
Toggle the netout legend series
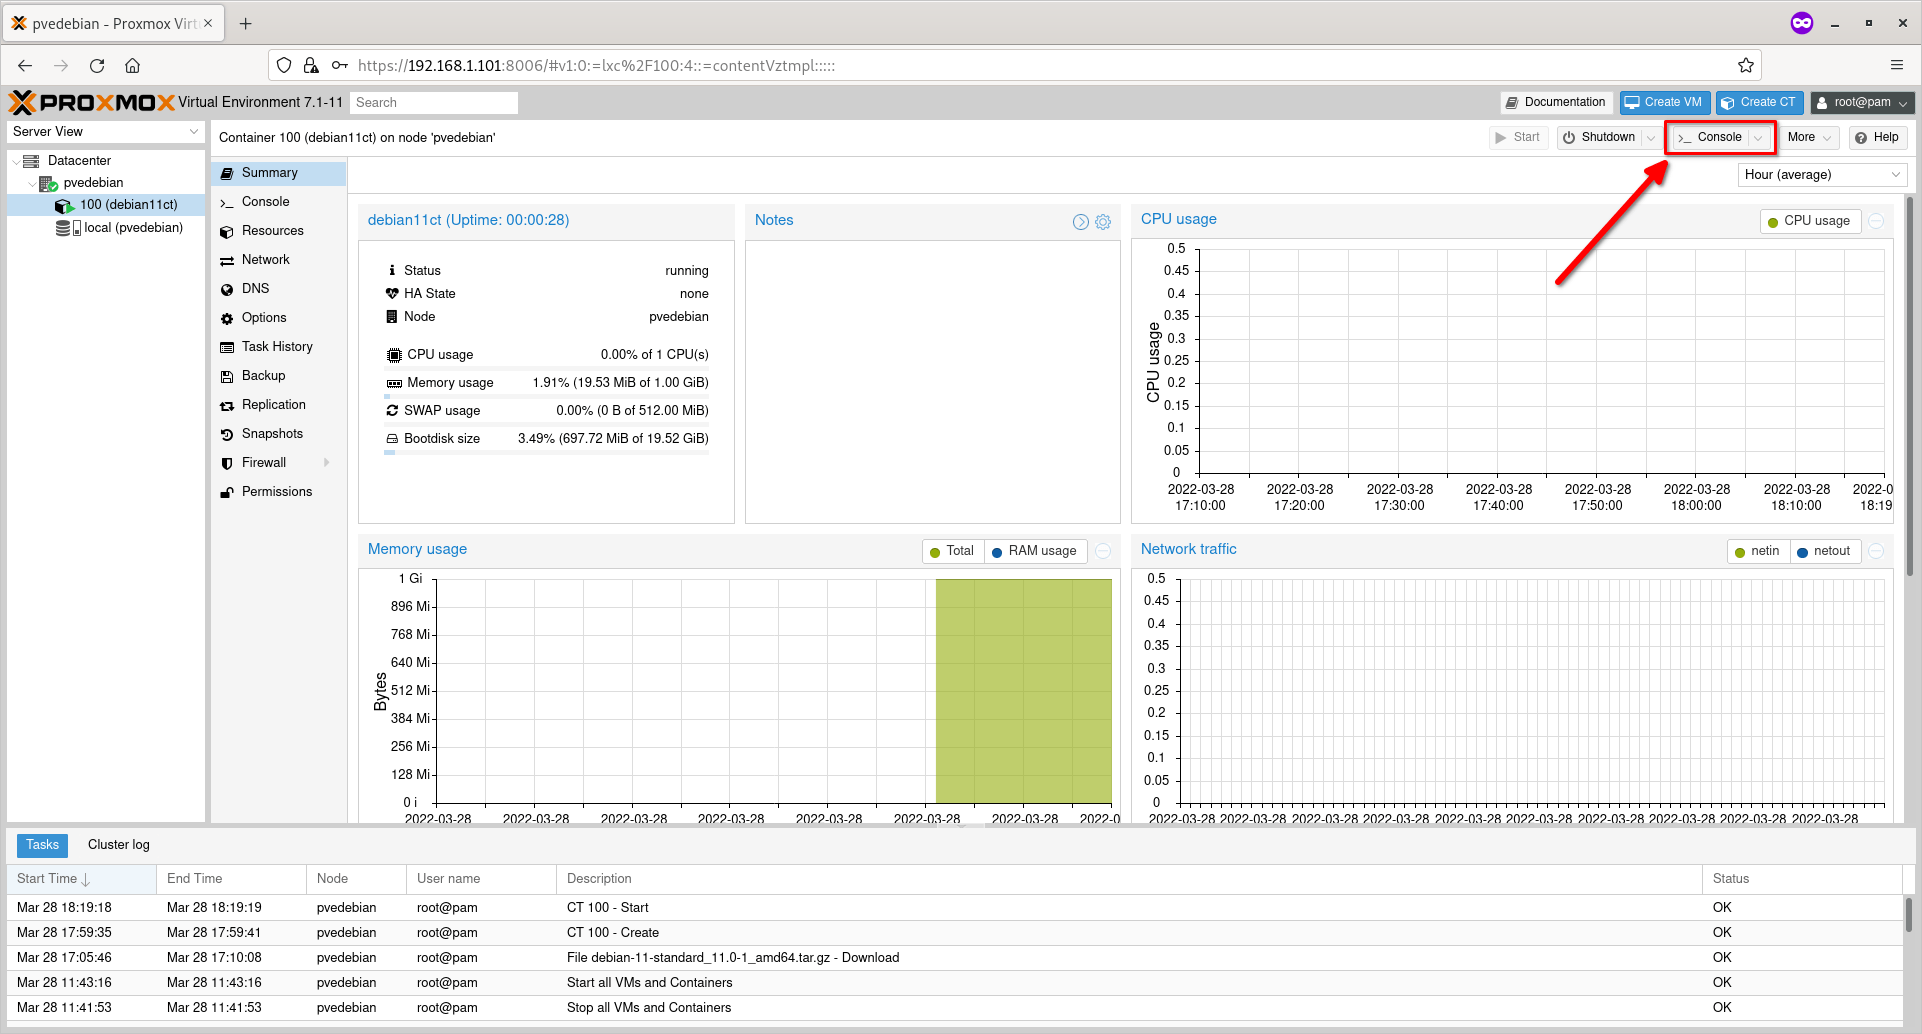coord(1825,551)
